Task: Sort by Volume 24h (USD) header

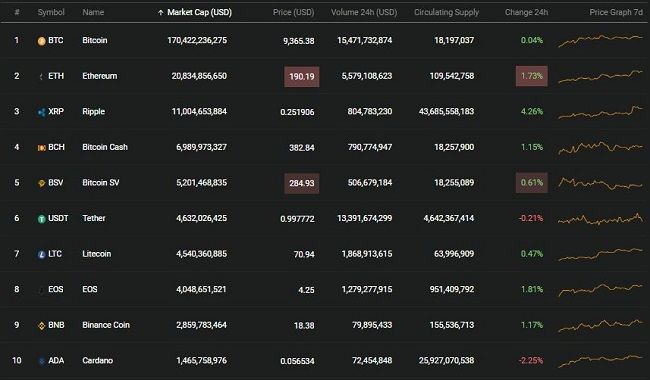Action: [x=364, y=12]
